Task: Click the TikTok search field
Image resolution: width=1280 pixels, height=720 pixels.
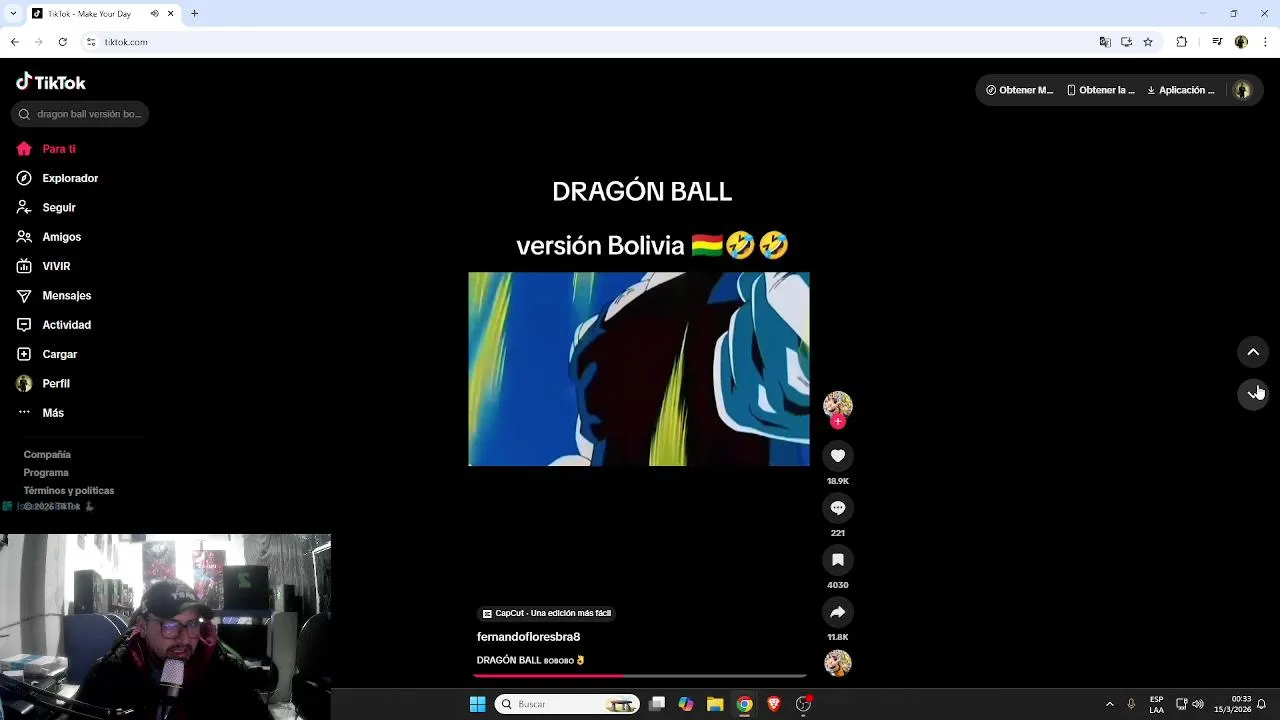Action: 80,114
